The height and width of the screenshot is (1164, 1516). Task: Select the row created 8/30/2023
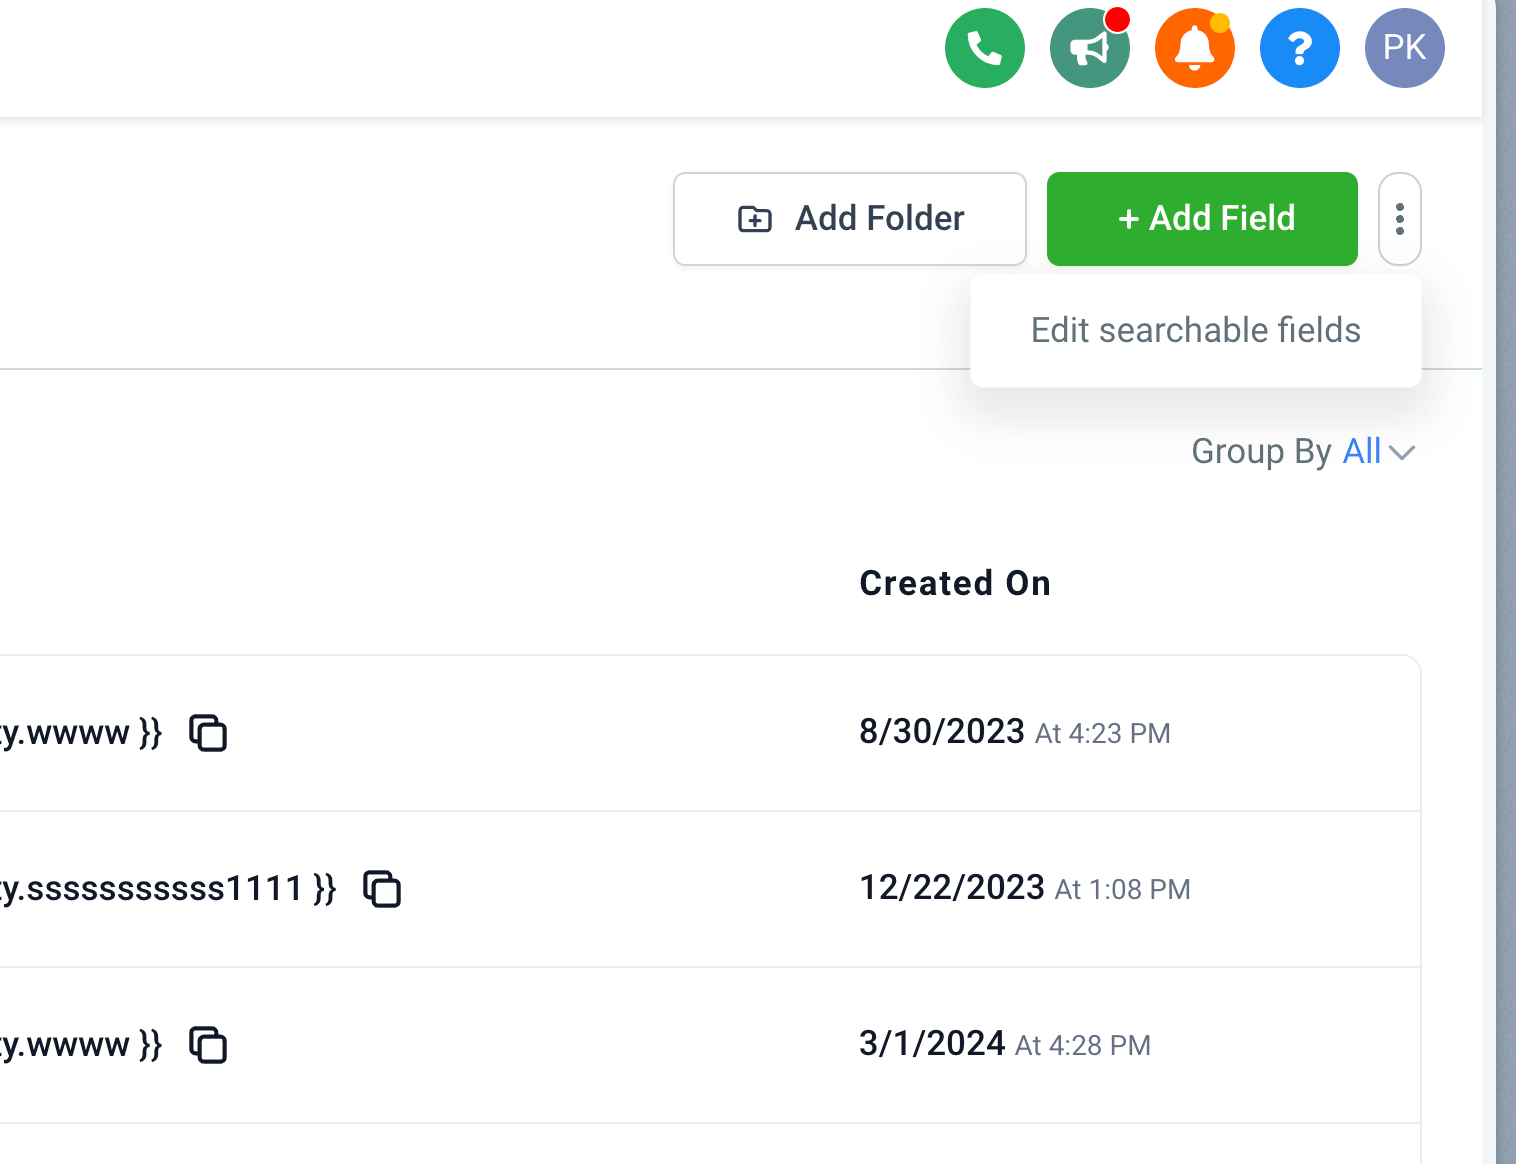coord(710,733)
